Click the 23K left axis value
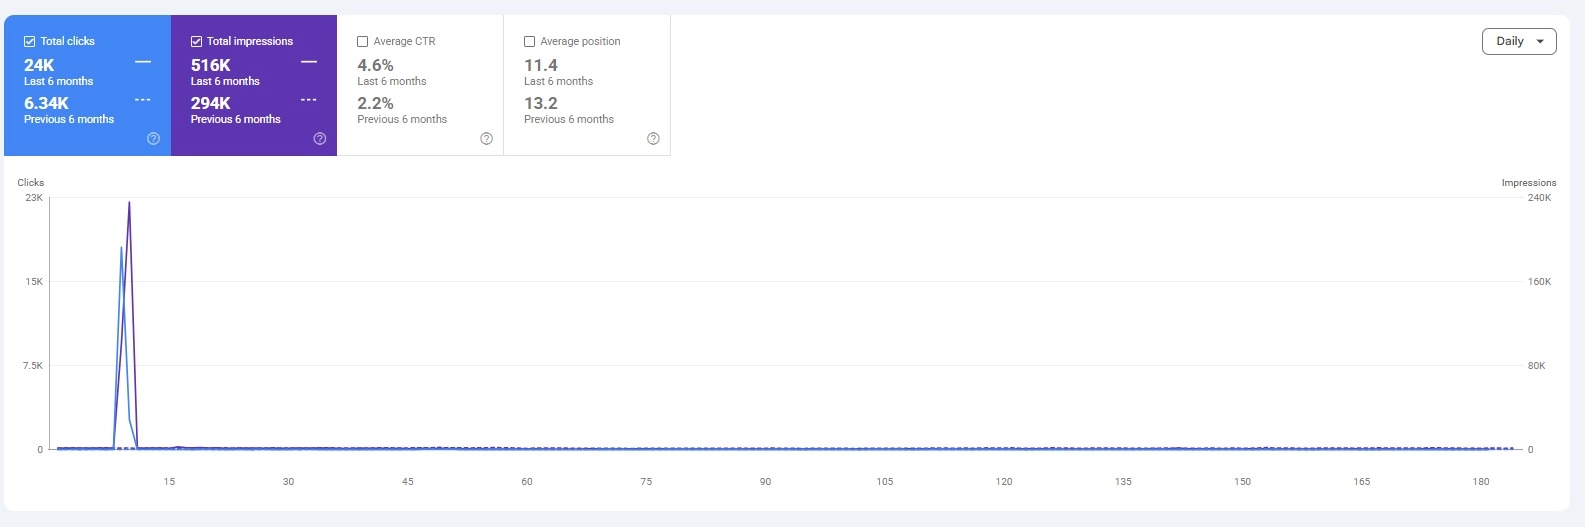The image size is (1585, 527). click(x=34, y=198)
